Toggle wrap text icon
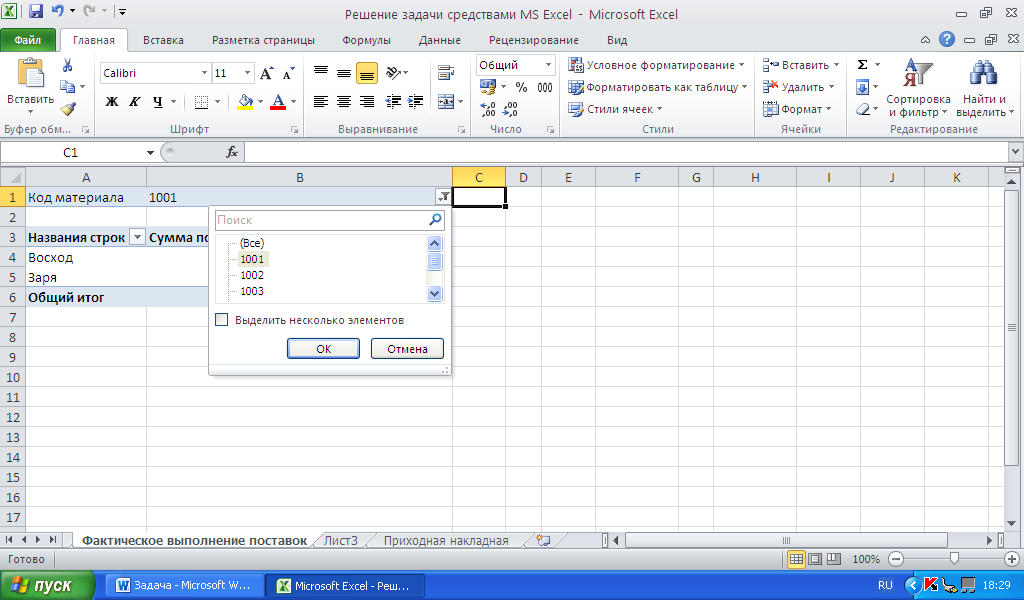 pos(446,72)
